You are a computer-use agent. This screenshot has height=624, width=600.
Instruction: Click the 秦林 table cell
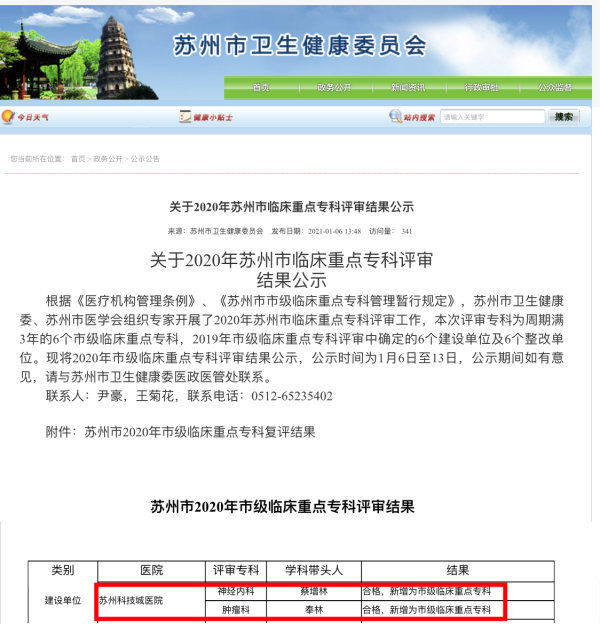(314, 610)
